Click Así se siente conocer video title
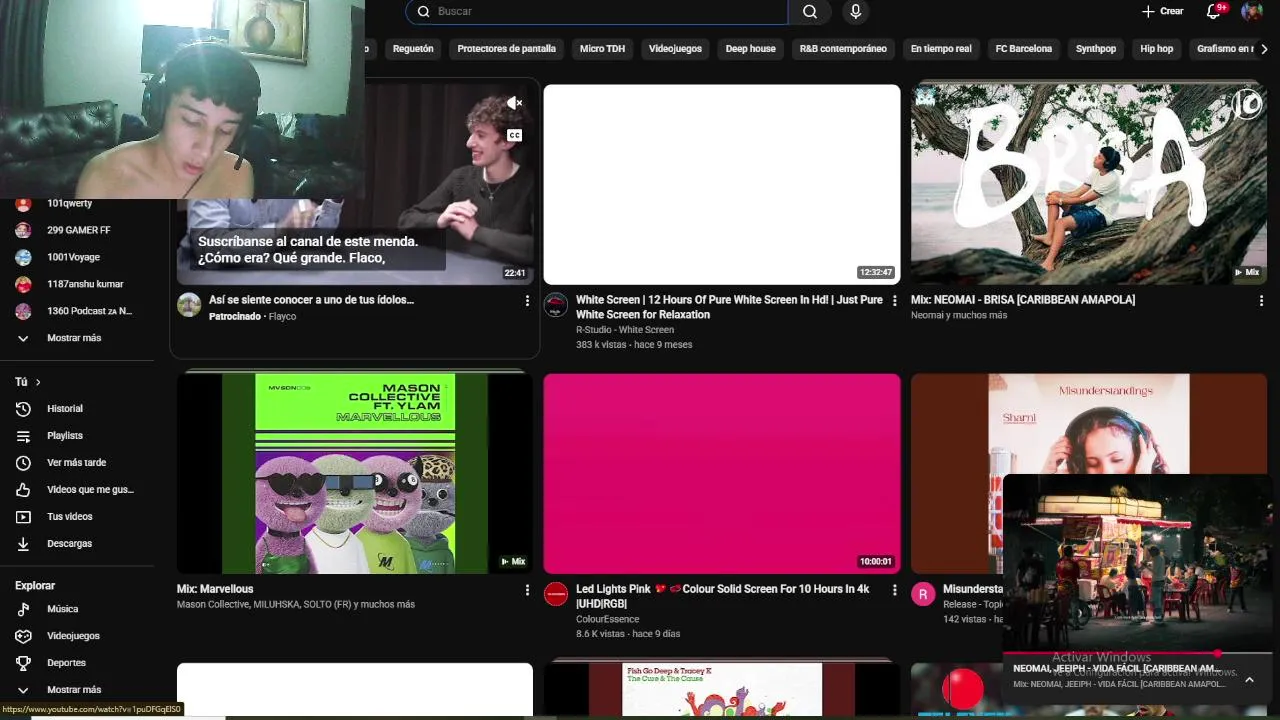 [311, 300]
